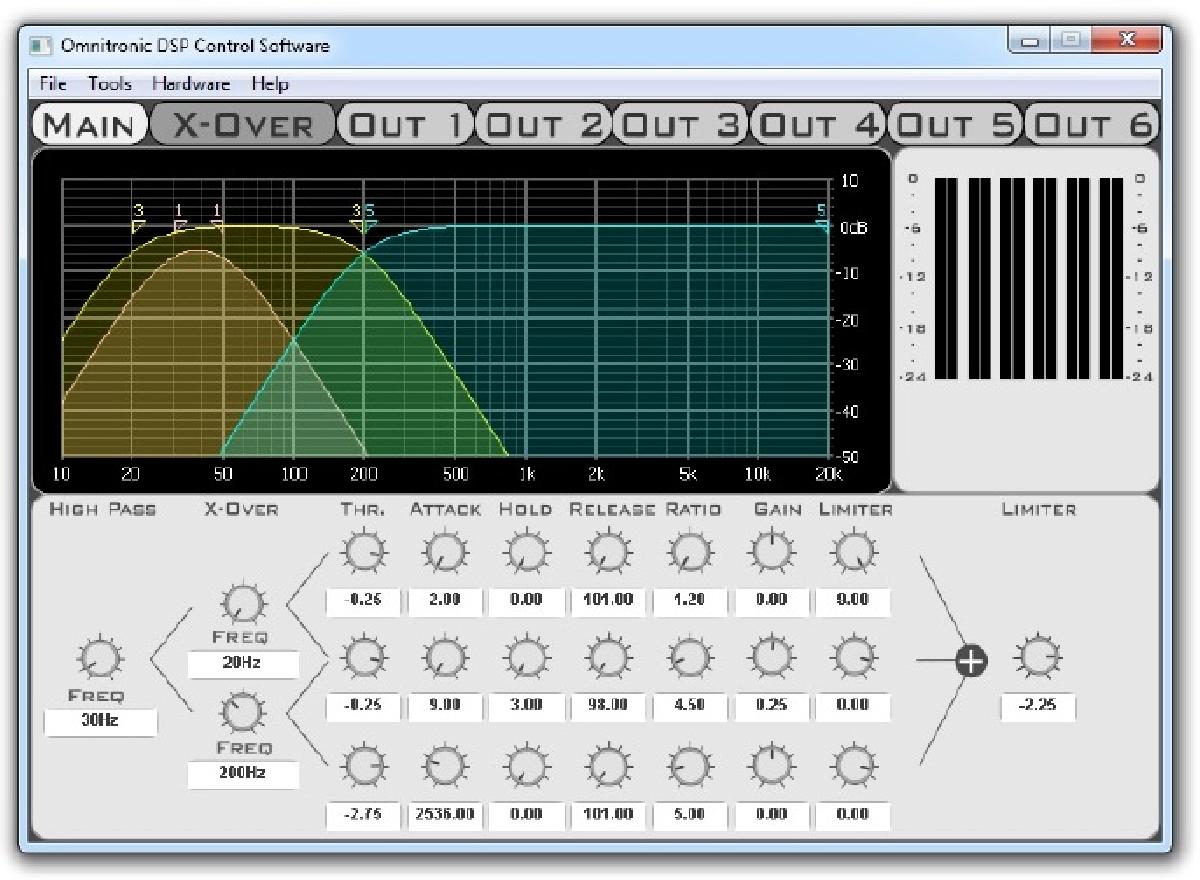This screenshot has width=1200, height=880.
Task: Click the bottom-row Hold knob
Action: tap(526, 766)
